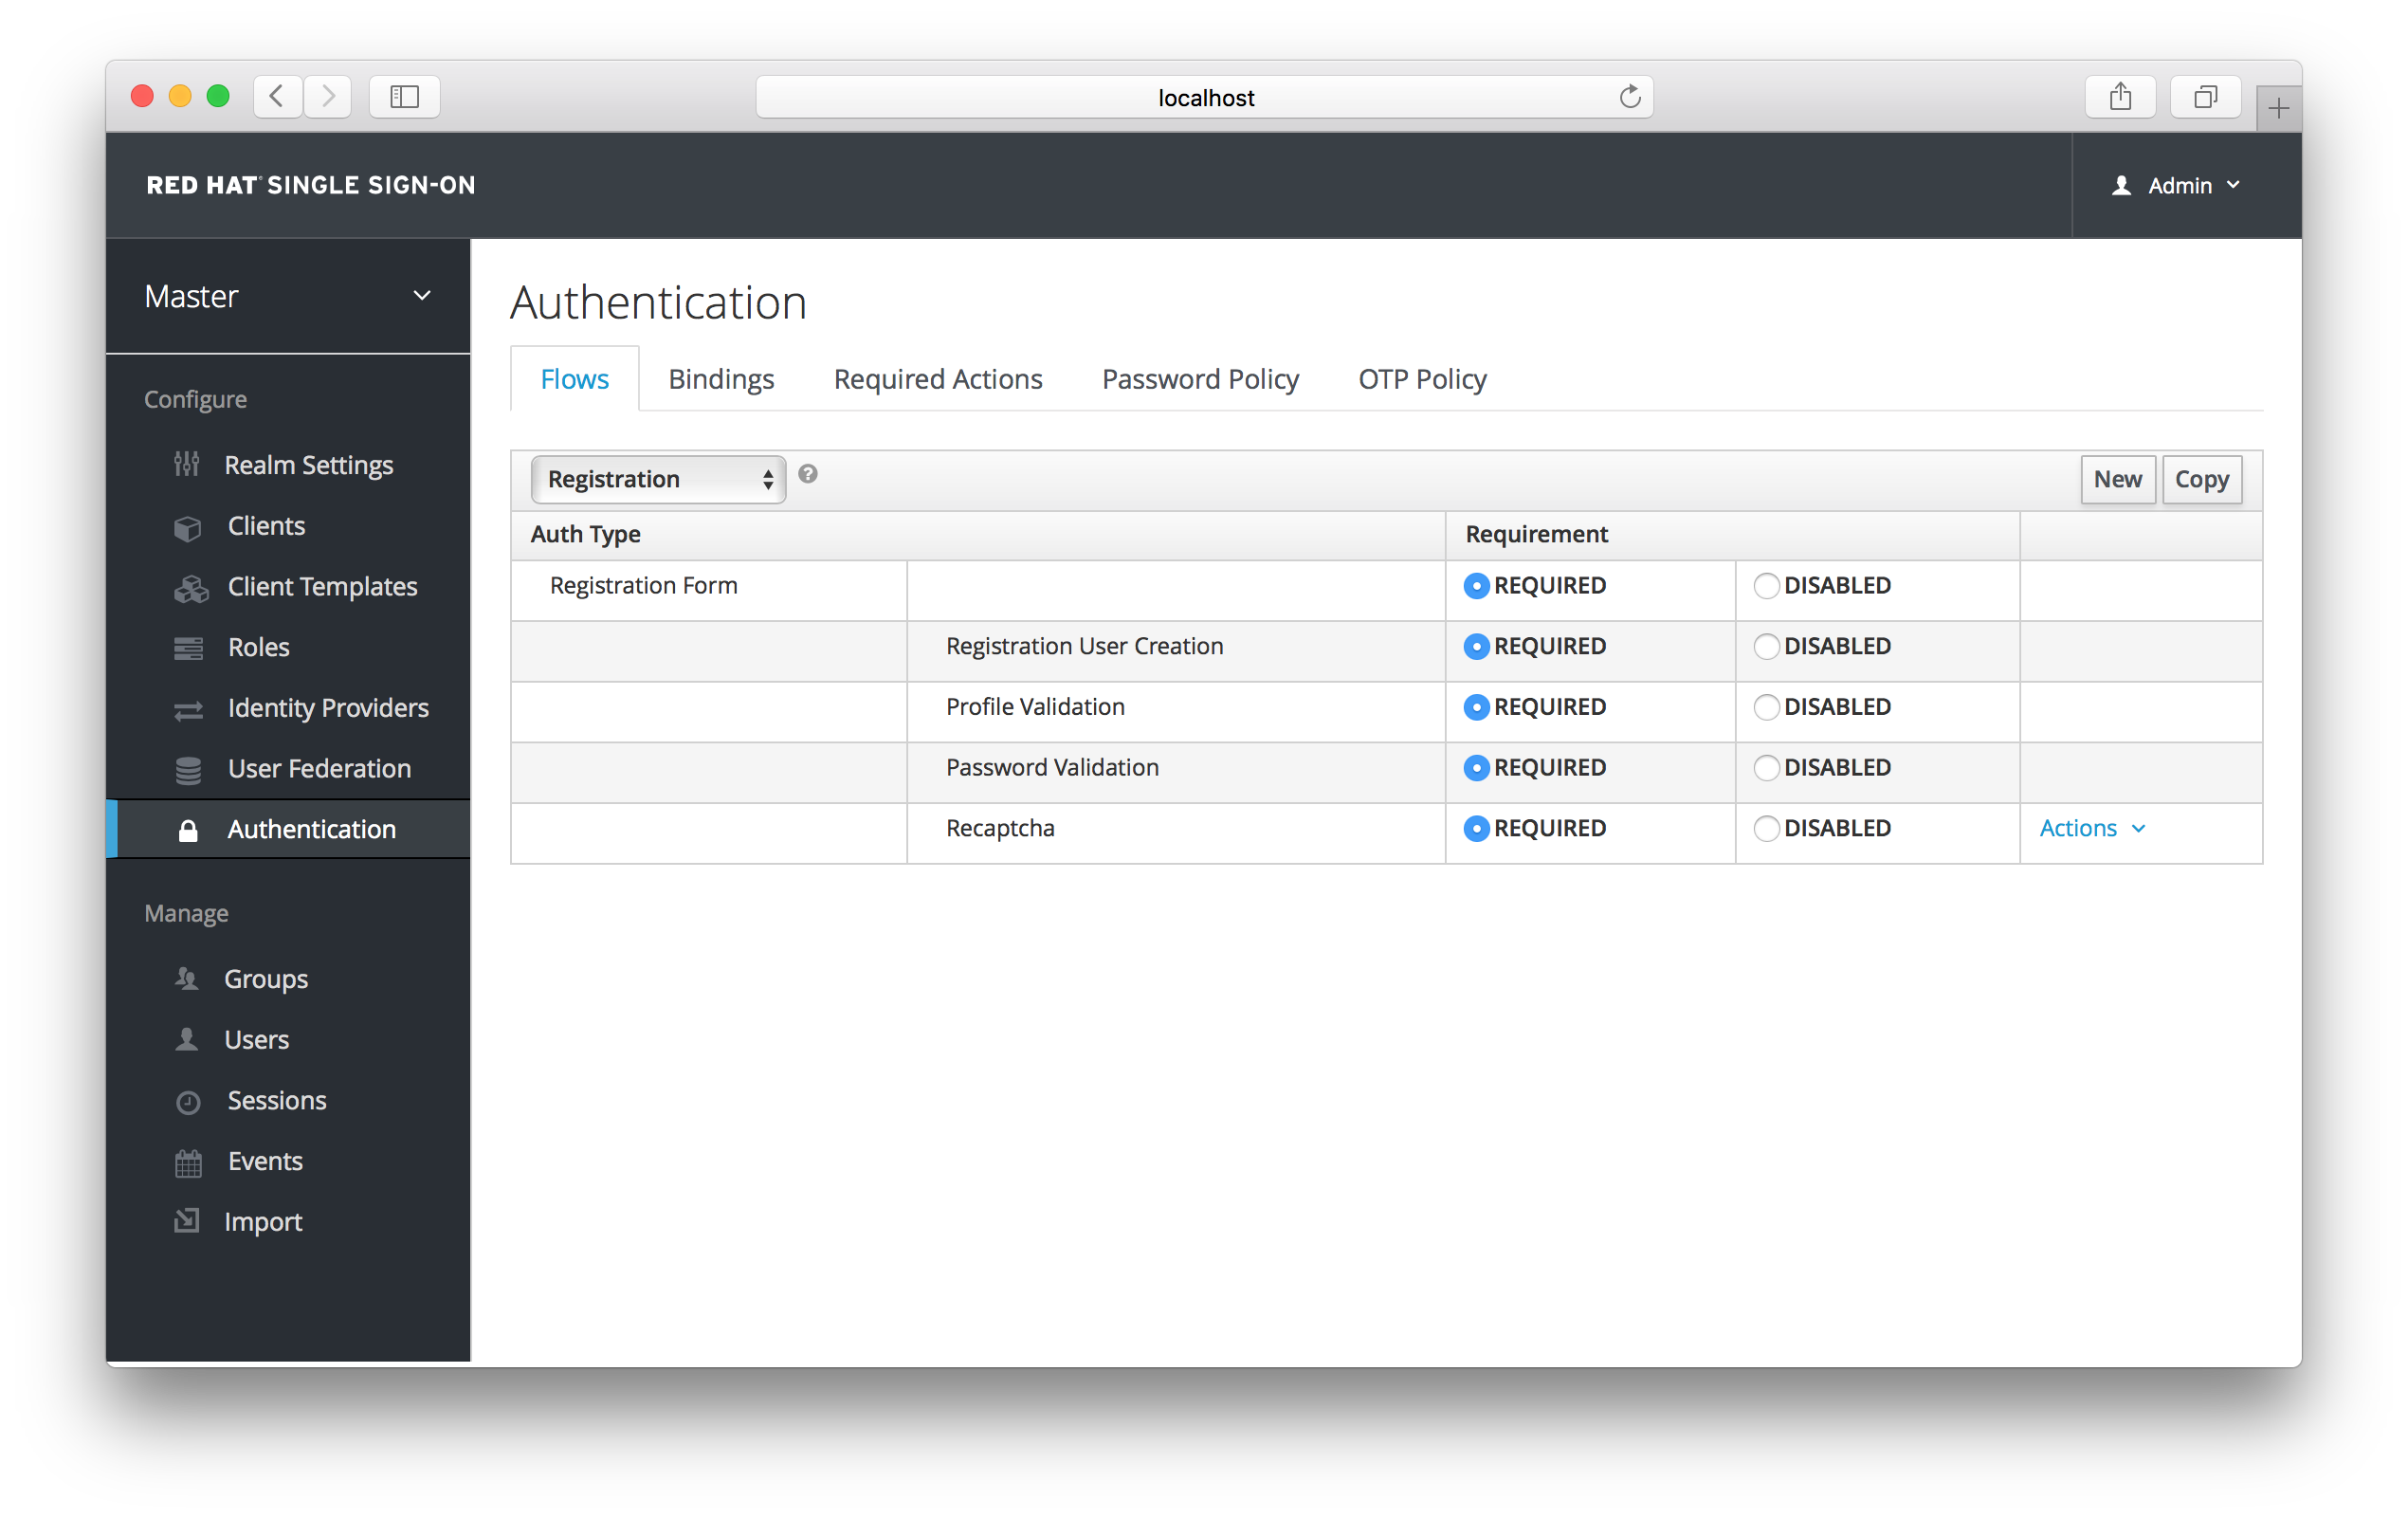Select DISABLED radio for Profile Validation
Screen dimensions: 2408x1519
pyautogui.click(x=1764, y=705)
